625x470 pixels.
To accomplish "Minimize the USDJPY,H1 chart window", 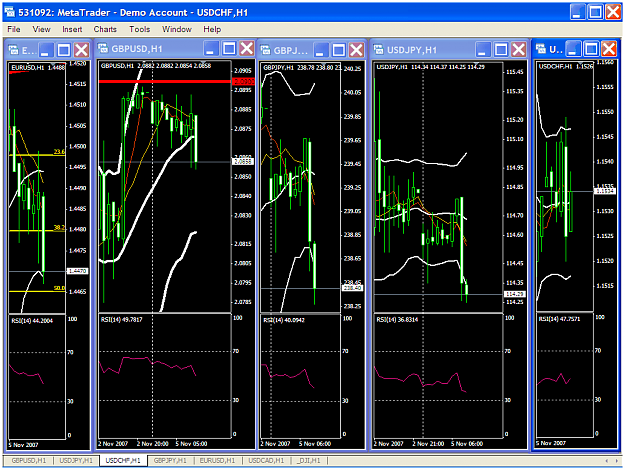I will click(483, 49).
